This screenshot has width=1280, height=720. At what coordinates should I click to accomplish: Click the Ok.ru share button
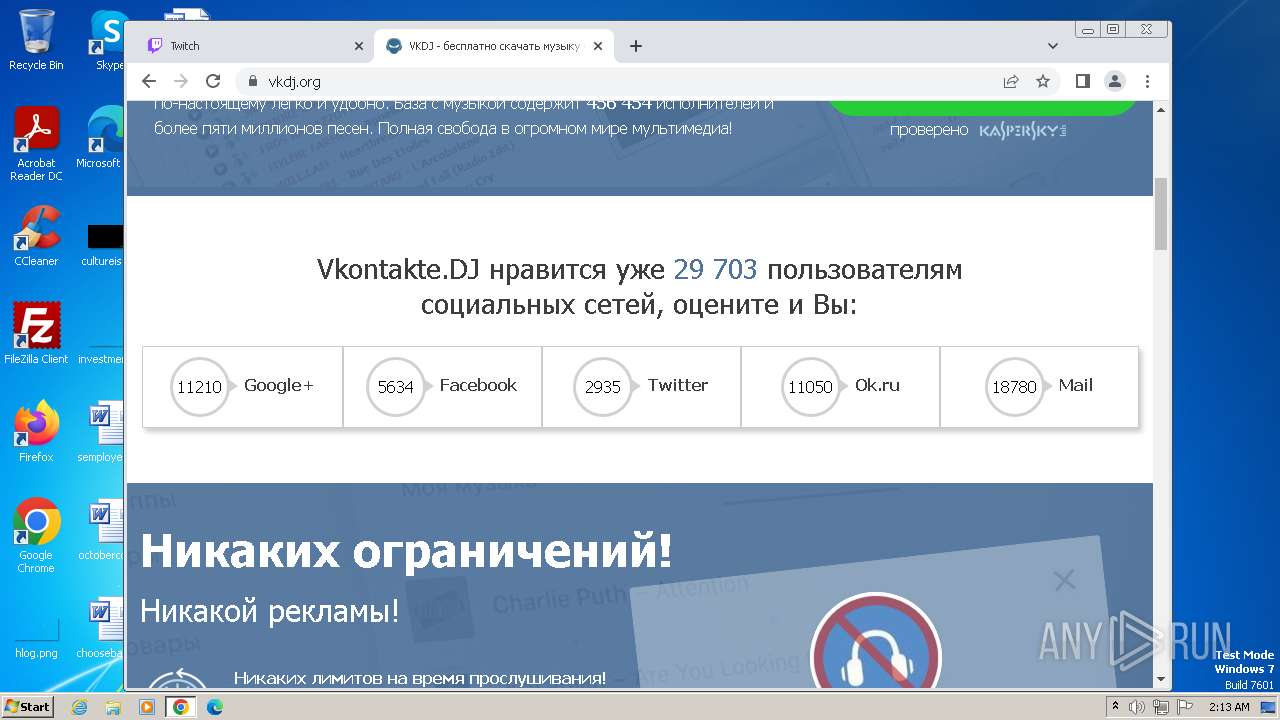840,387
